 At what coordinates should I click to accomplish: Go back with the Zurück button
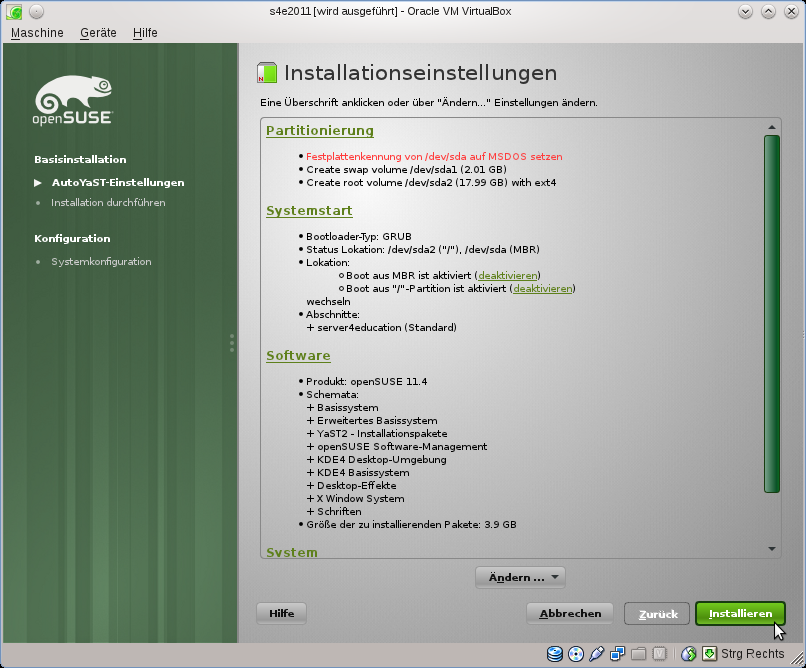[657, 614]
